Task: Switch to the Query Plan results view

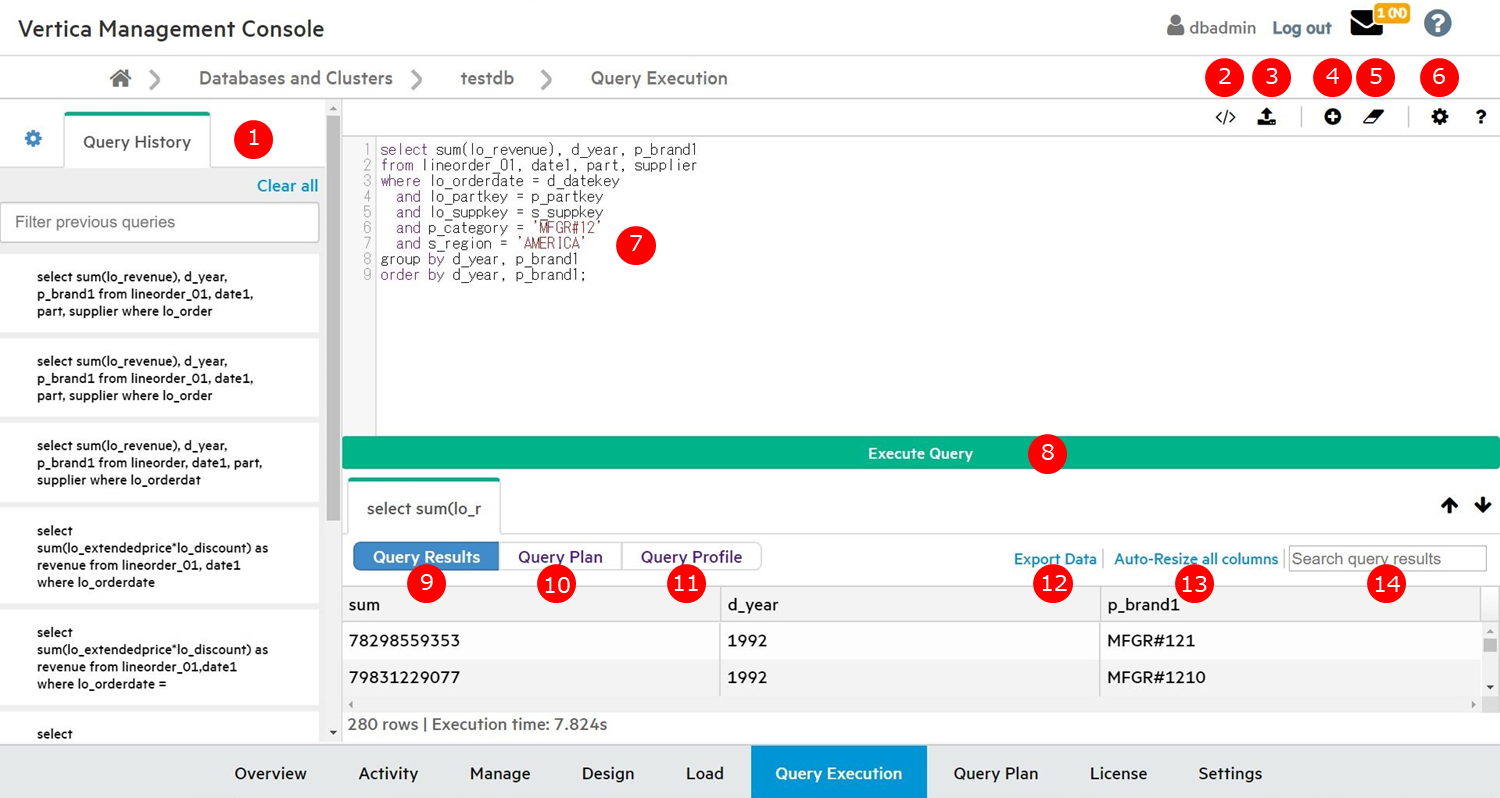Action: pyautogui.click(x=560, y=557)
